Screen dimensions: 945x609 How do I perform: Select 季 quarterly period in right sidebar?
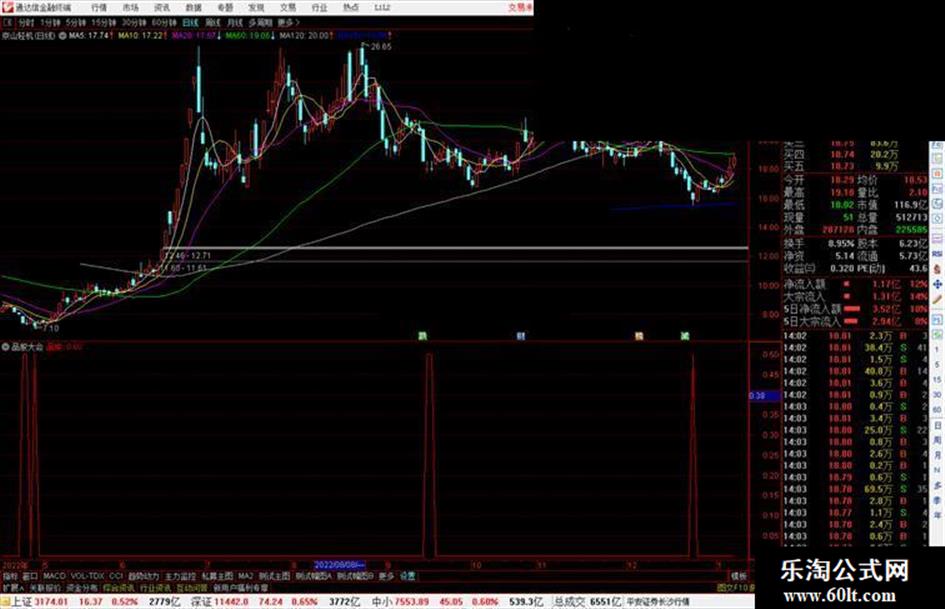point(937,500)
